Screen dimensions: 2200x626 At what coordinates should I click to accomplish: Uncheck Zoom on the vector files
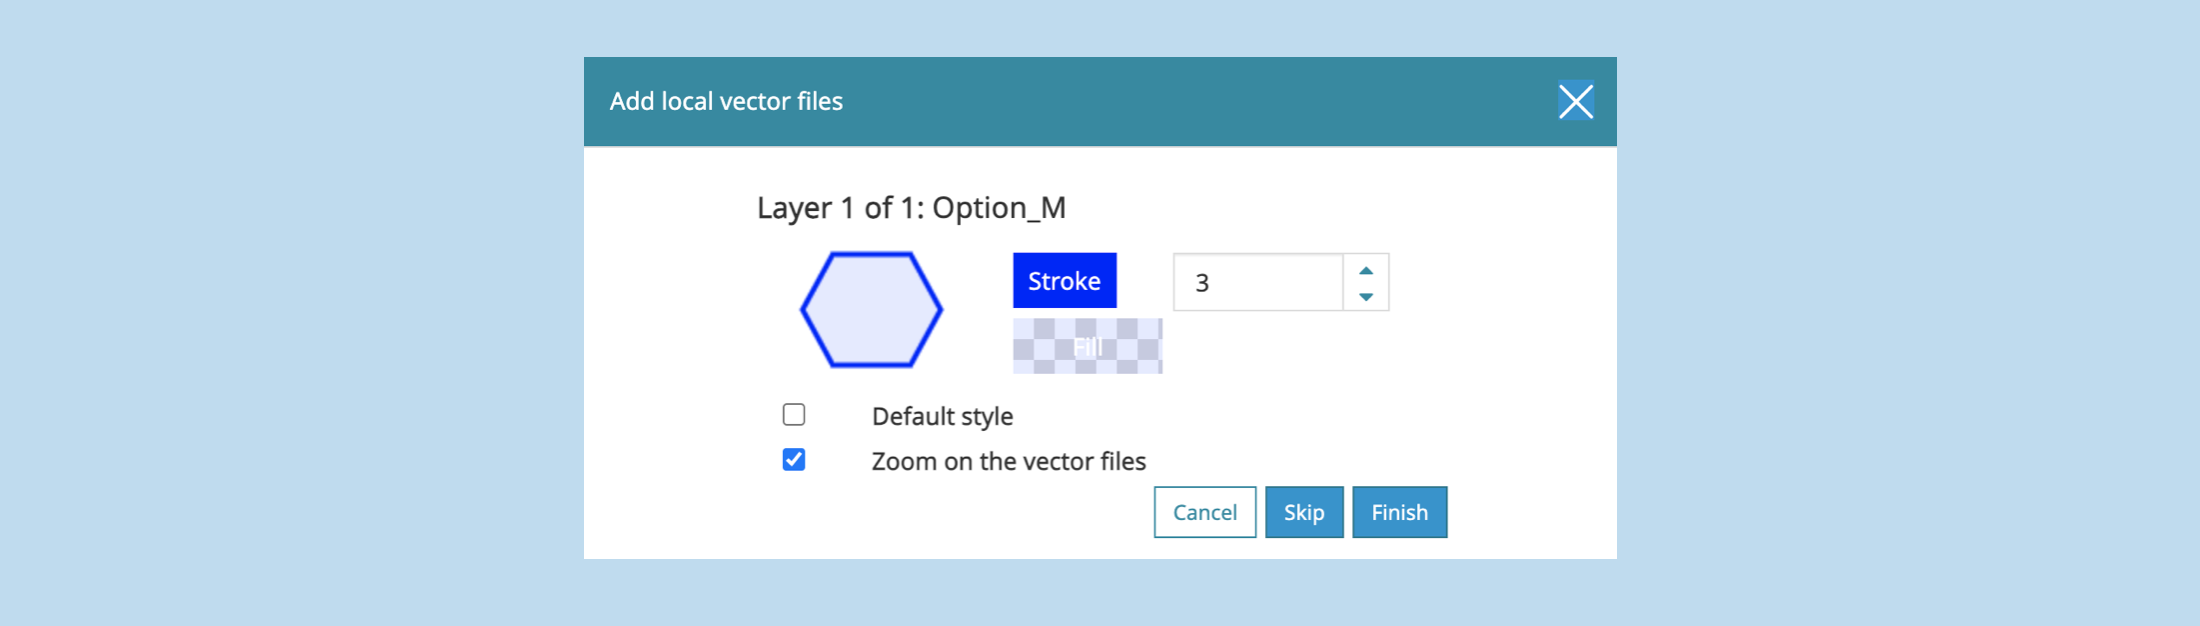coord(794,460)
